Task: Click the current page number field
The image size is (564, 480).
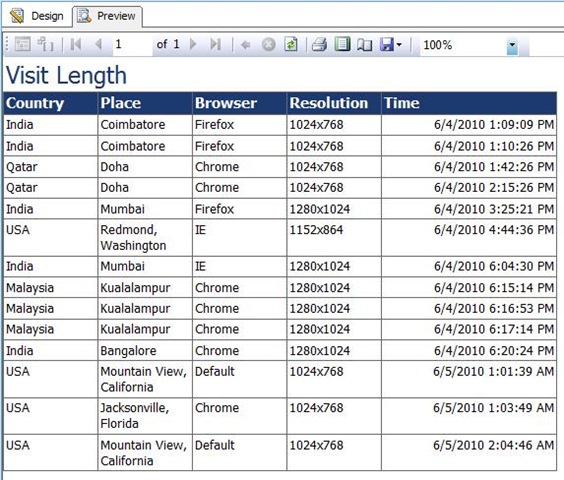Action: pyautogui.click(x=132, y=45)
